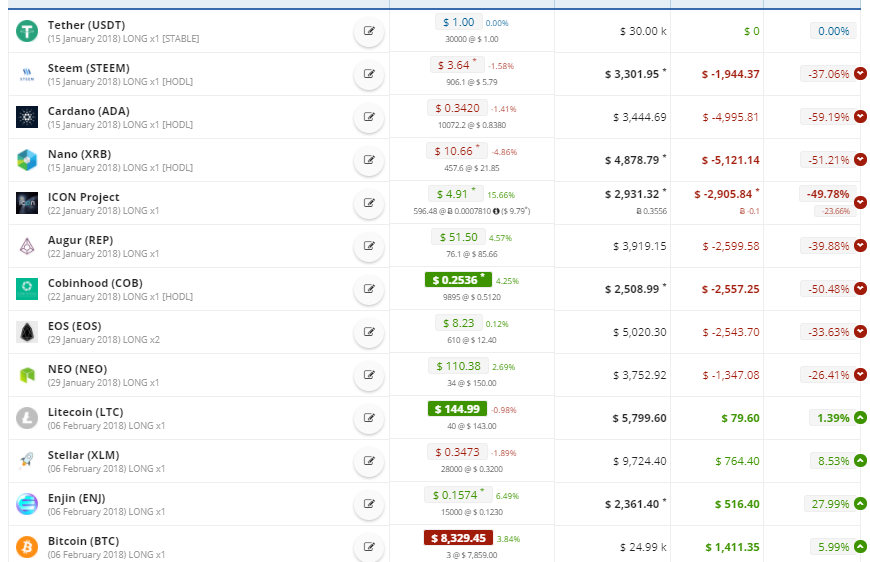Click the EOS coin logo
The image size is (870, 562).
[27, 332]
